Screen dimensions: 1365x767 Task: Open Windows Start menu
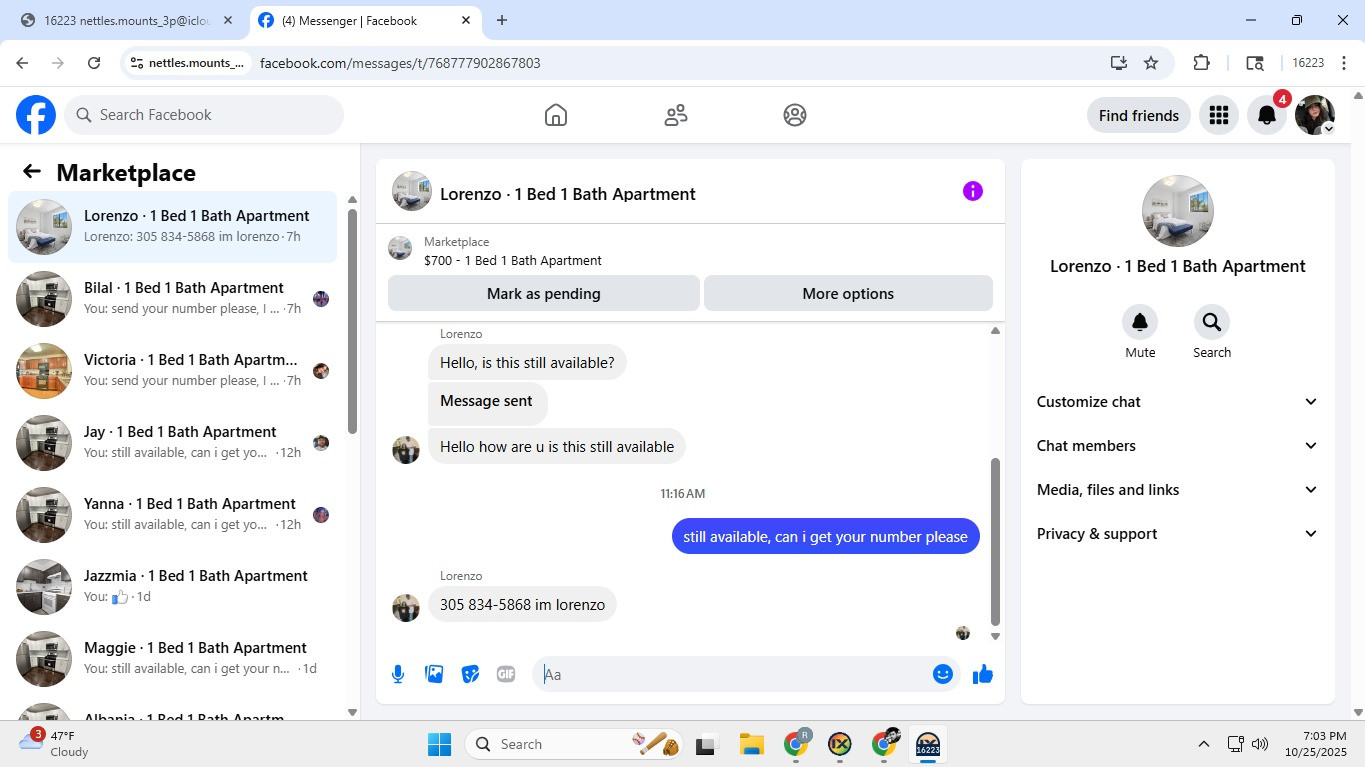point(439,744)
